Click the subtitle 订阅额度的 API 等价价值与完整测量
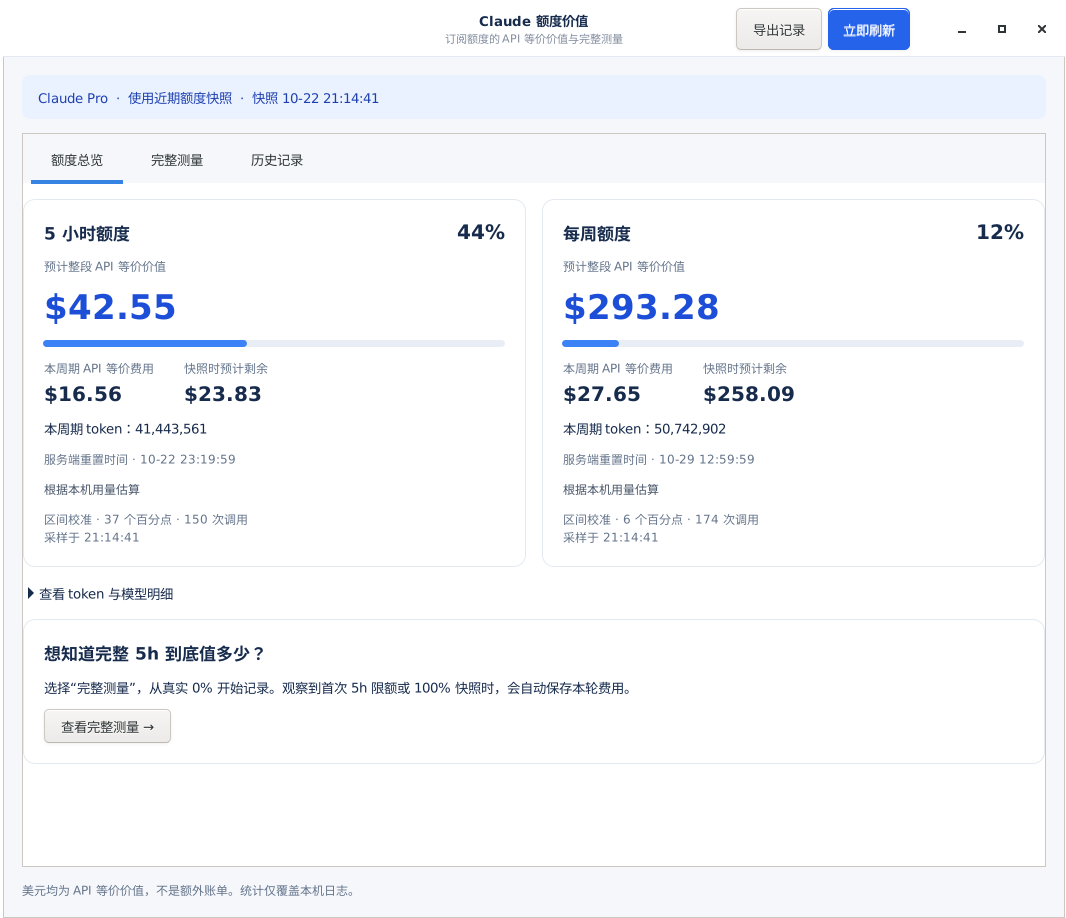The image size is (1066, 918). pos(534,39)
